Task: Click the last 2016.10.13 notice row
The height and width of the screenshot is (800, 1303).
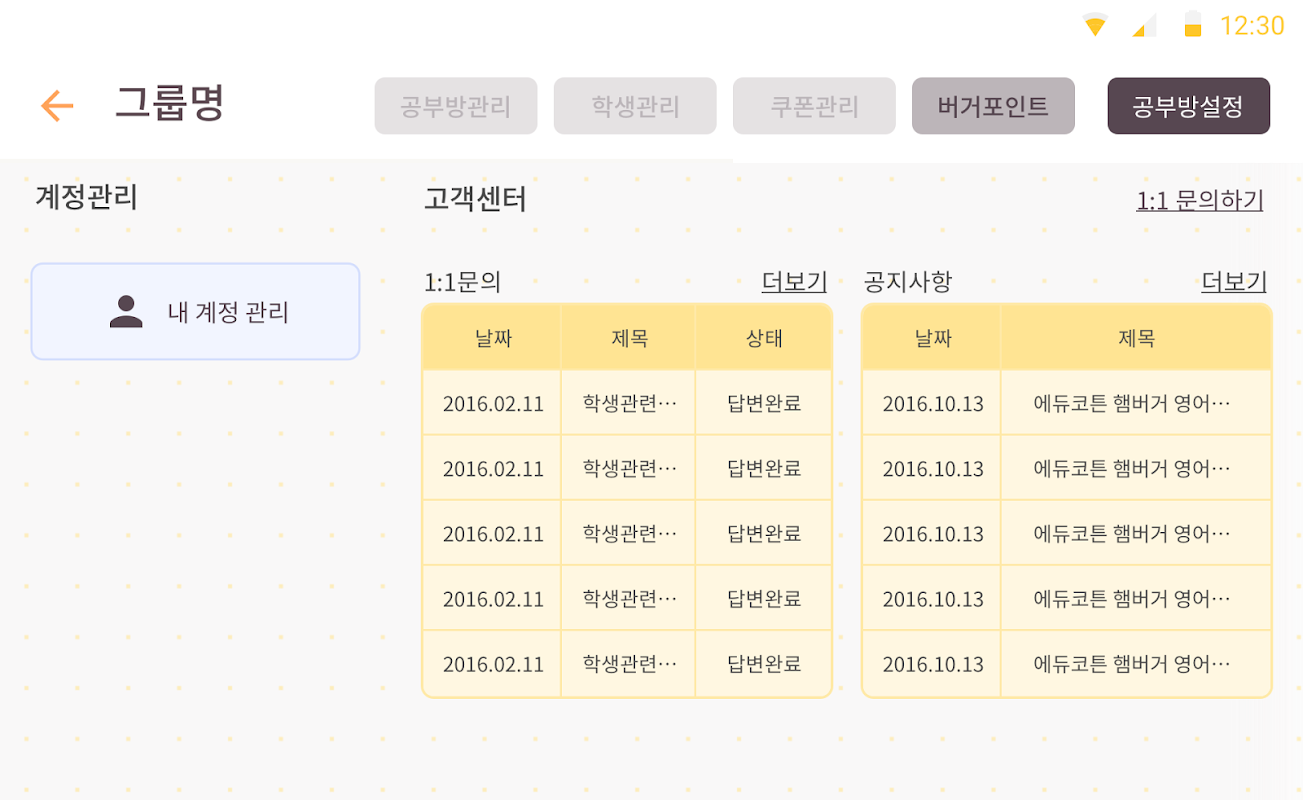Action: [x=1066, y=664]
